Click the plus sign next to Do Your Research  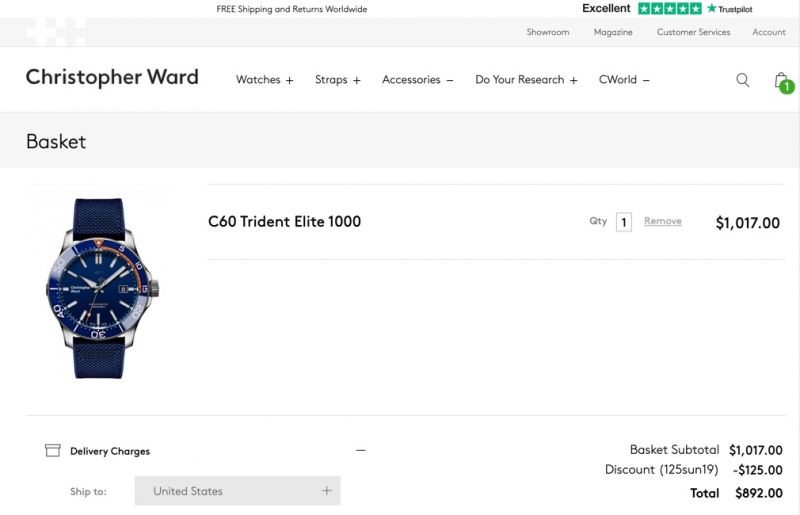573,81
